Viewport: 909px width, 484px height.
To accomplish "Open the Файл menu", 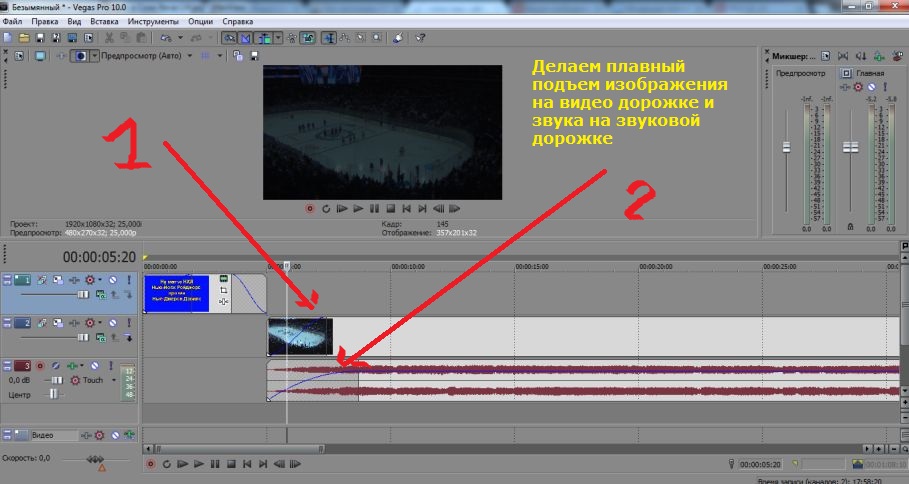I will [x=12, y=21].
